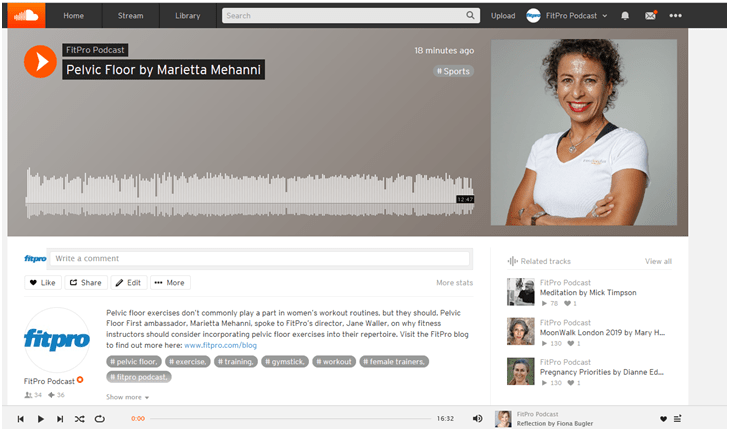Open MoonWalk London 2019 related track
Screen dimensions: 729x431
[602, 332]
